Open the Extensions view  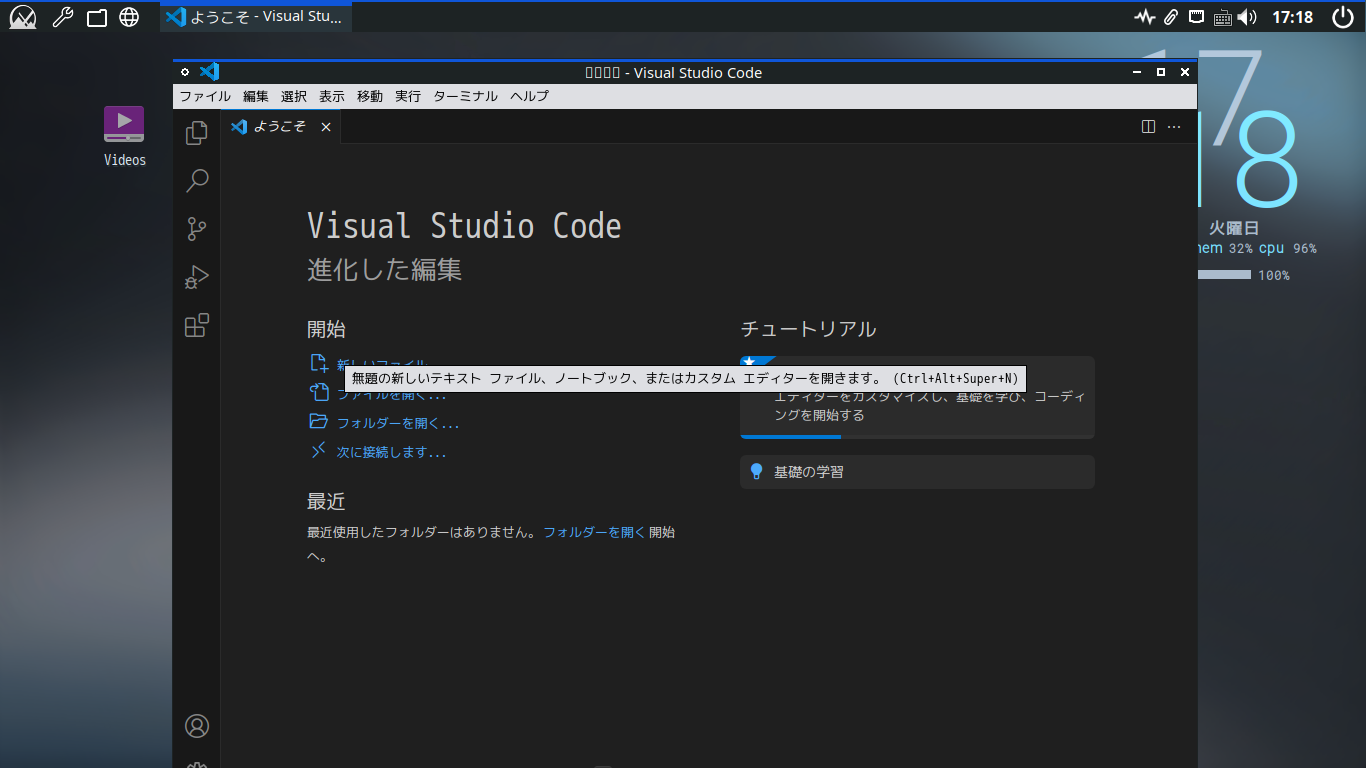197,325
